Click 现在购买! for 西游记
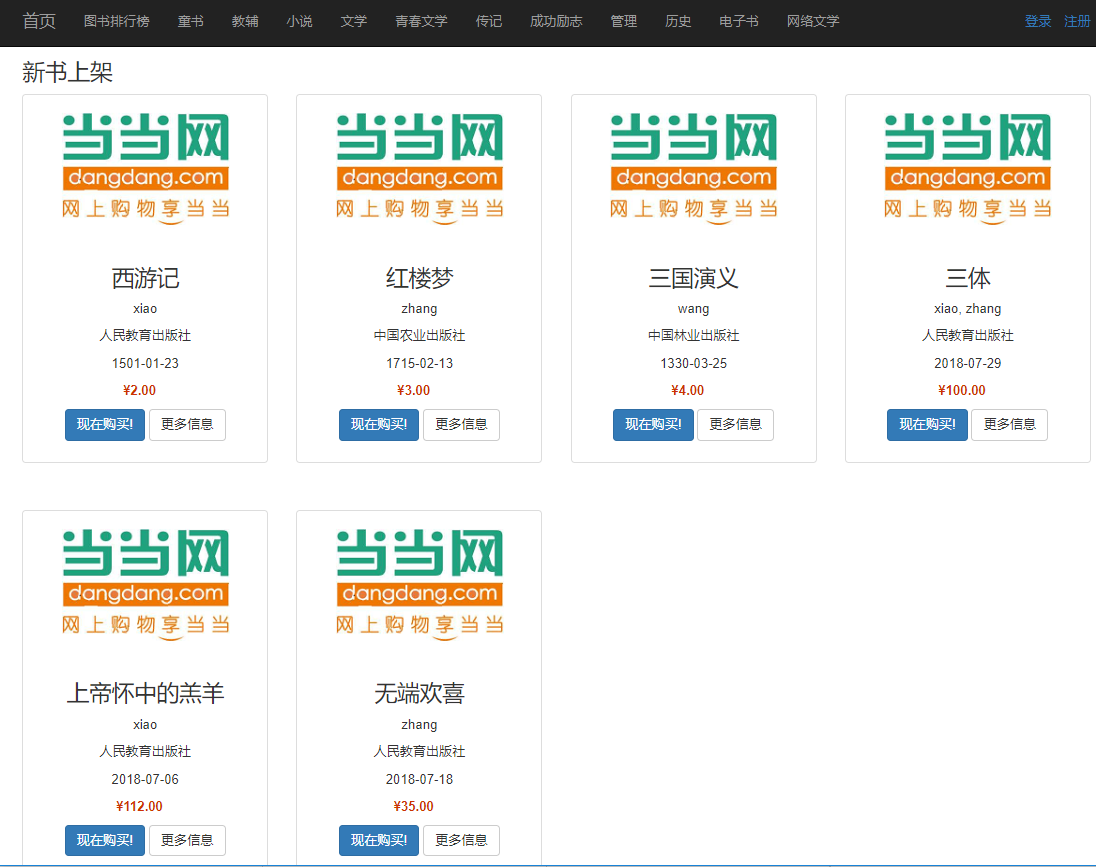 [x=105, y=424]
